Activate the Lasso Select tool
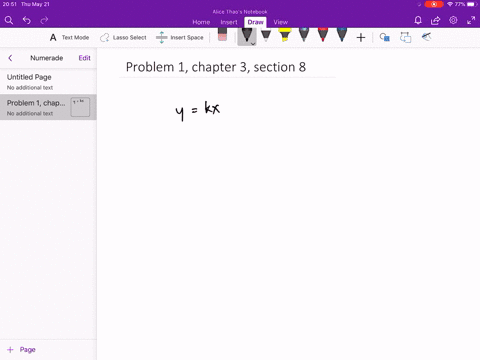This screenshot has width=480, height=360. [x=123, y=37]
